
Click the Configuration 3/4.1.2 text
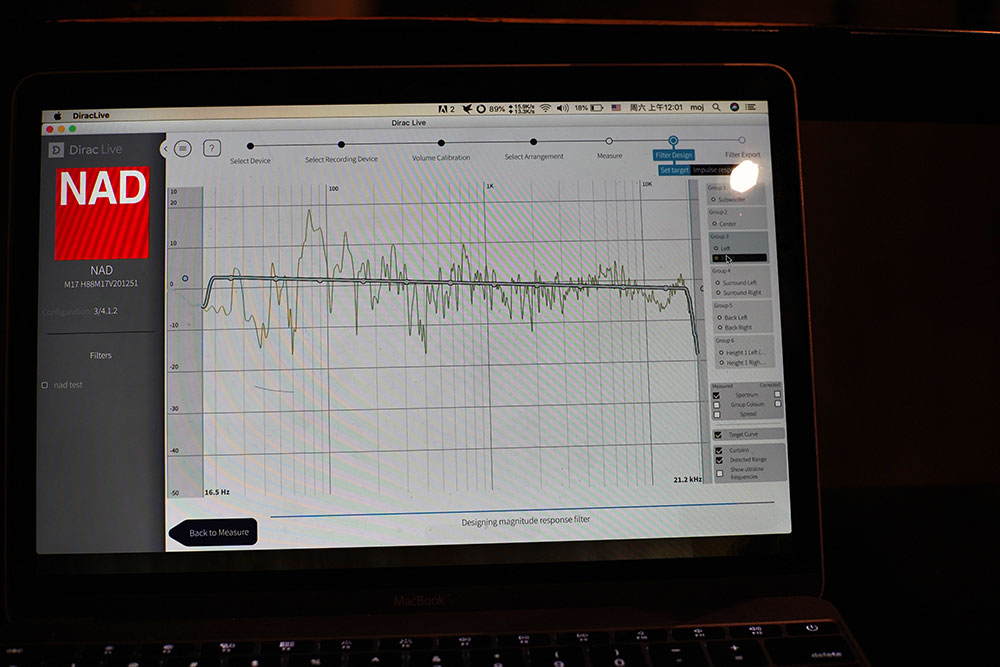80,312
